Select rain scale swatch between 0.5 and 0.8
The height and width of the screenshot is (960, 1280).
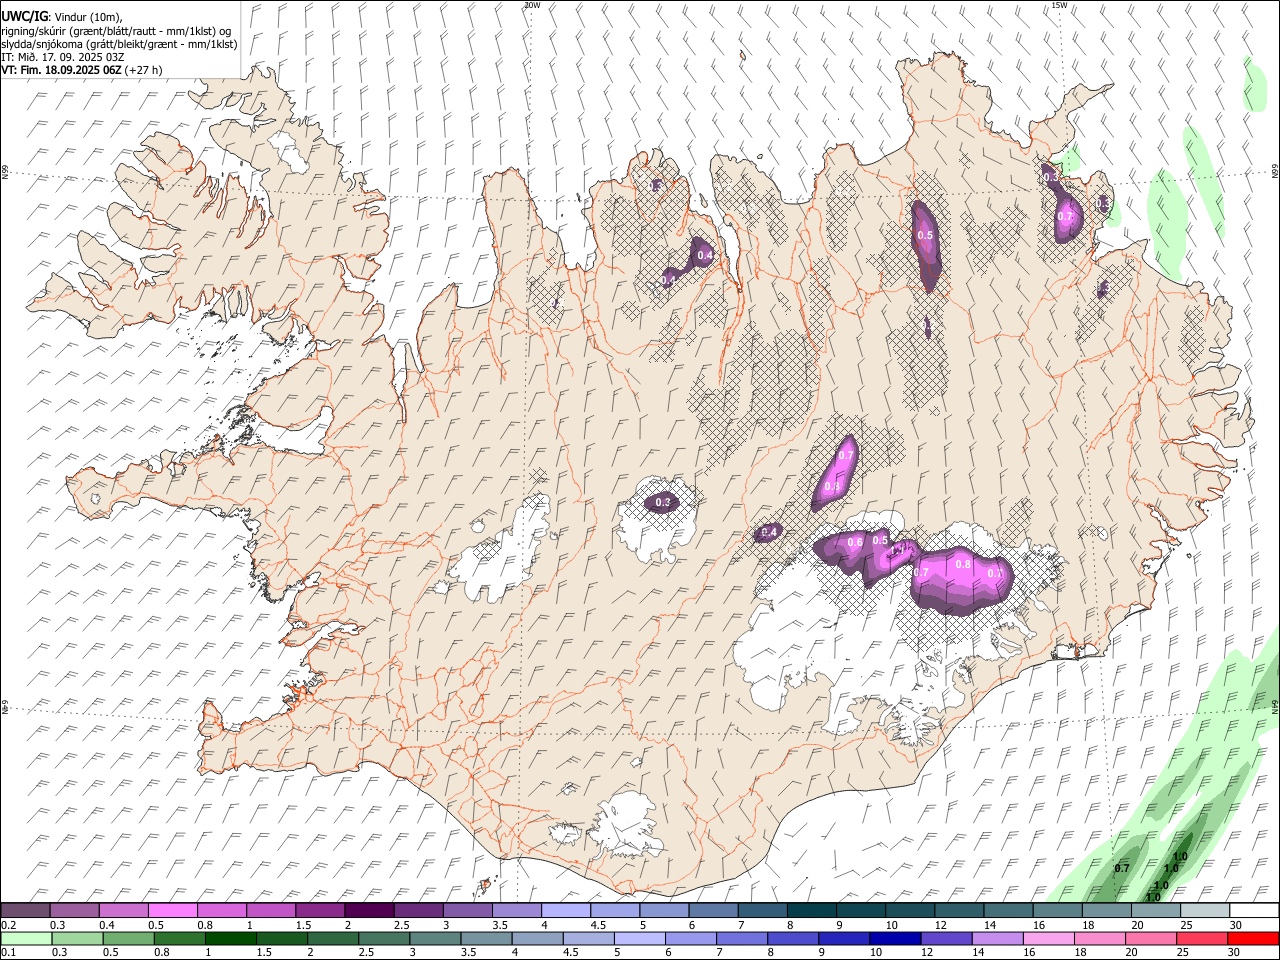pos(128,938)
